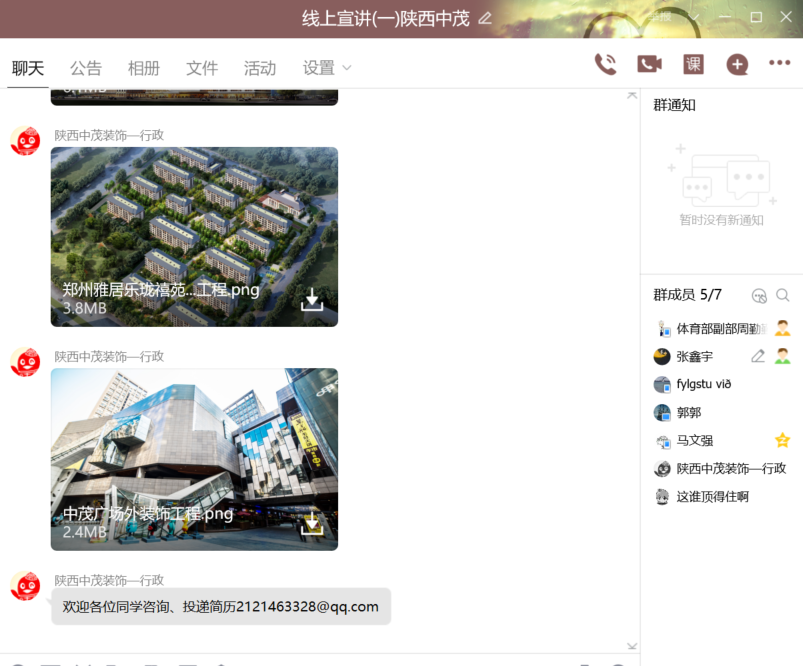
Task: Jump to latest message via bottom arrow
Action: click(x=631, y=646)
